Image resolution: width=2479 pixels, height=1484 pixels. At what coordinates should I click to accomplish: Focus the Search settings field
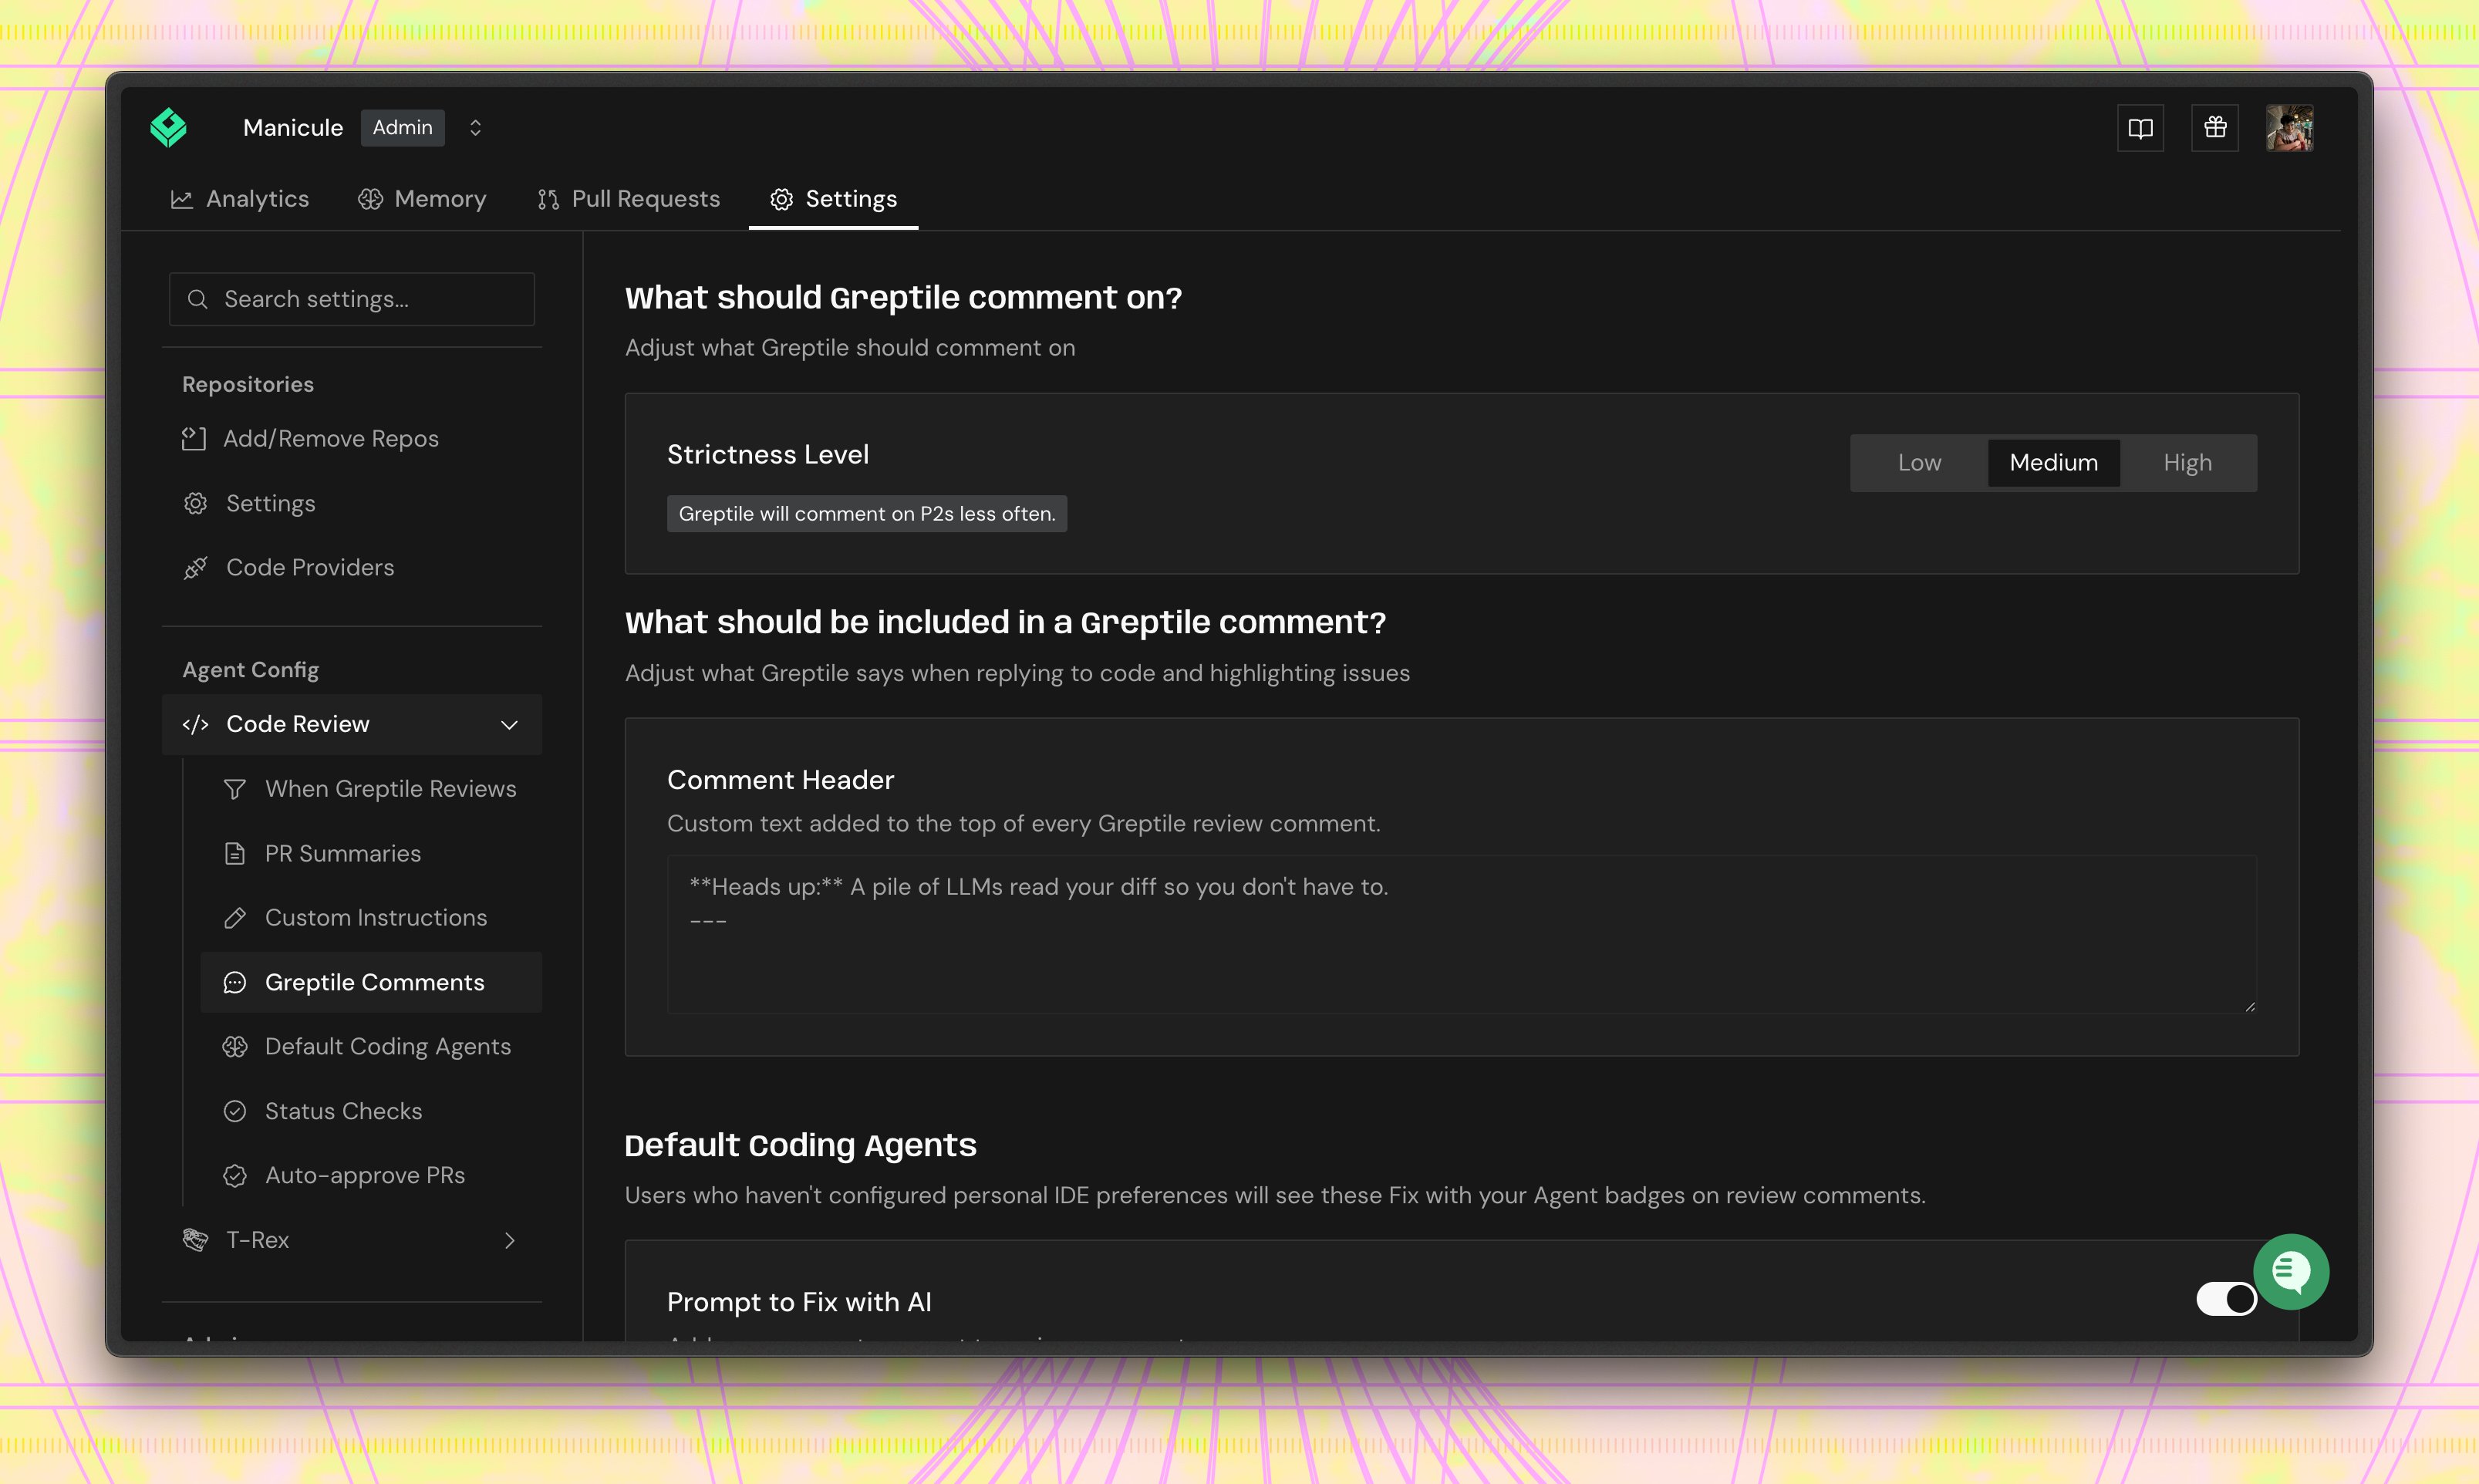tap(352, 299)
